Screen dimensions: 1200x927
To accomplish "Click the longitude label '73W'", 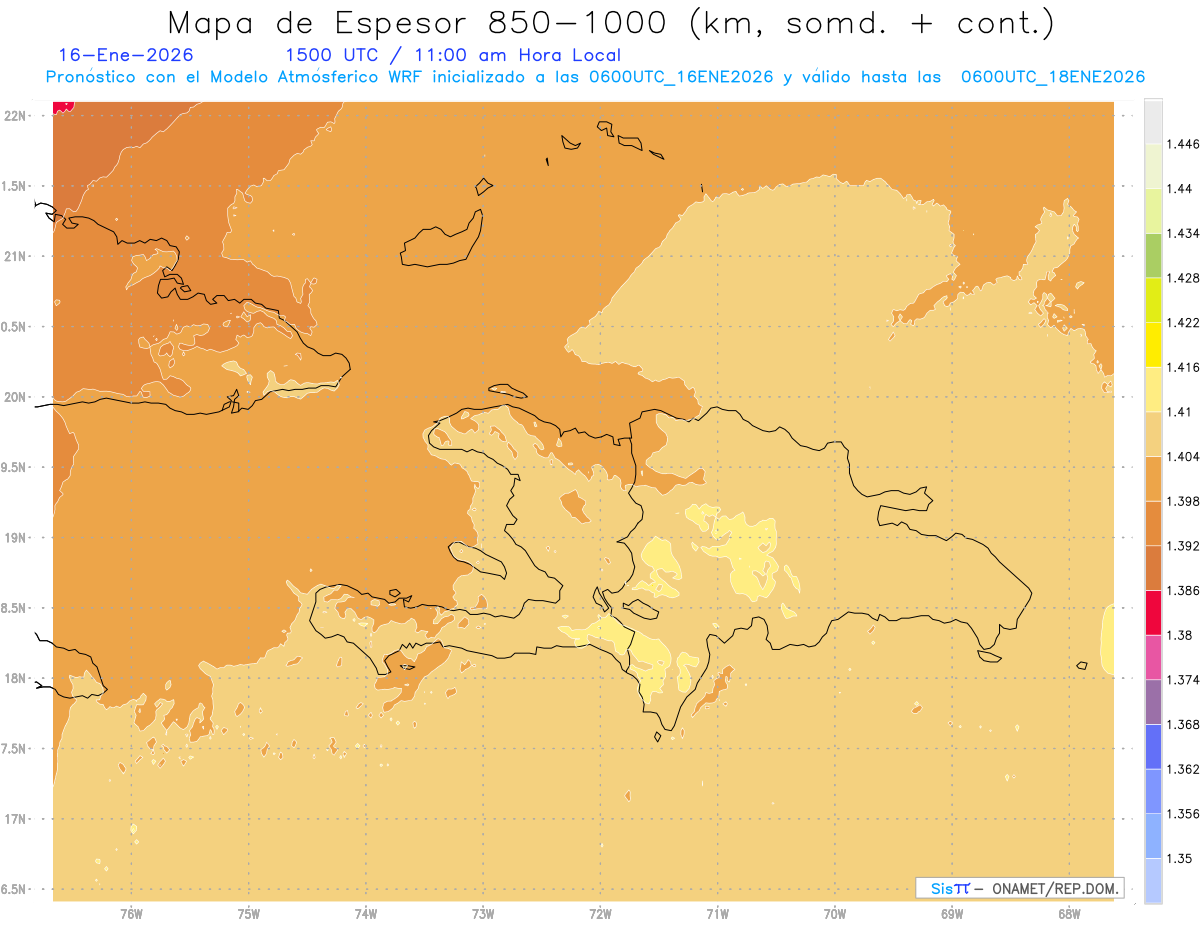I will pyautogui.click(x=483, y=913).
